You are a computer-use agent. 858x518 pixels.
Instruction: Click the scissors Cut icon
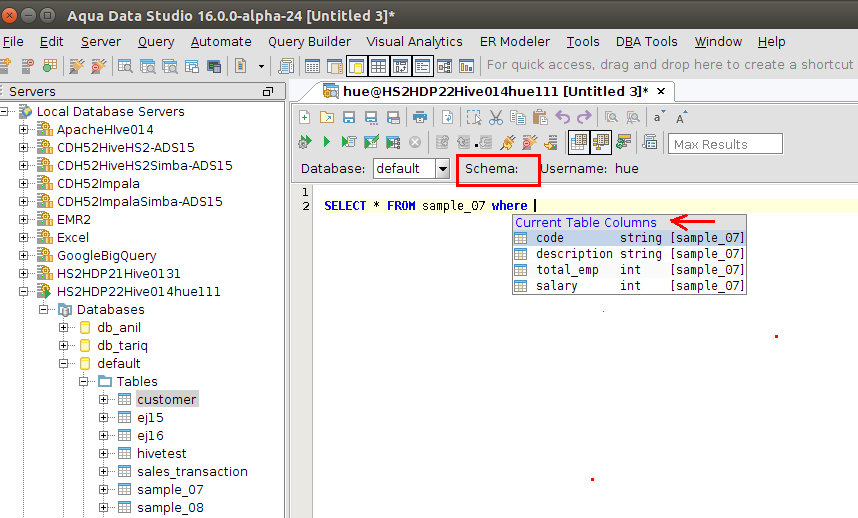(496, 117)
